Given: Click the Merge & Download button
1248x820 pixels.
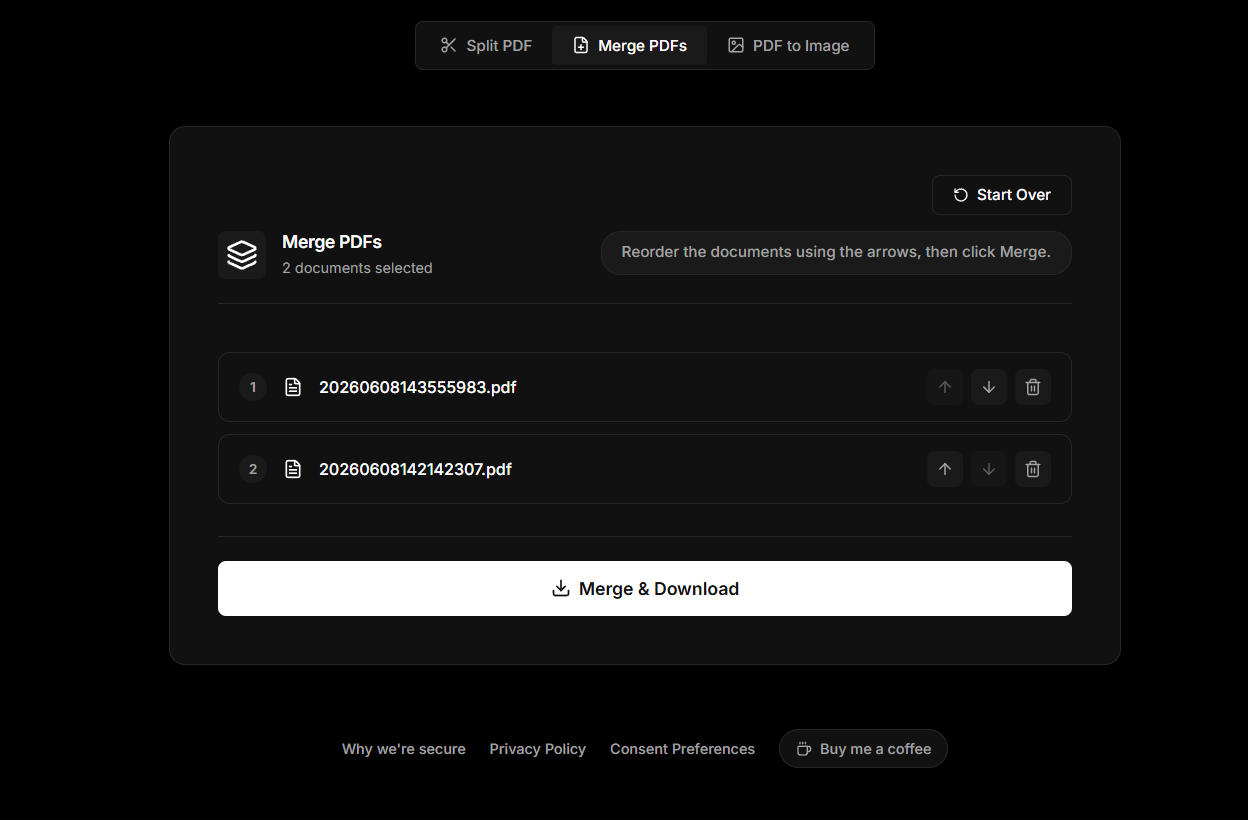Looking at the screenshot, I should click(645, 589).
